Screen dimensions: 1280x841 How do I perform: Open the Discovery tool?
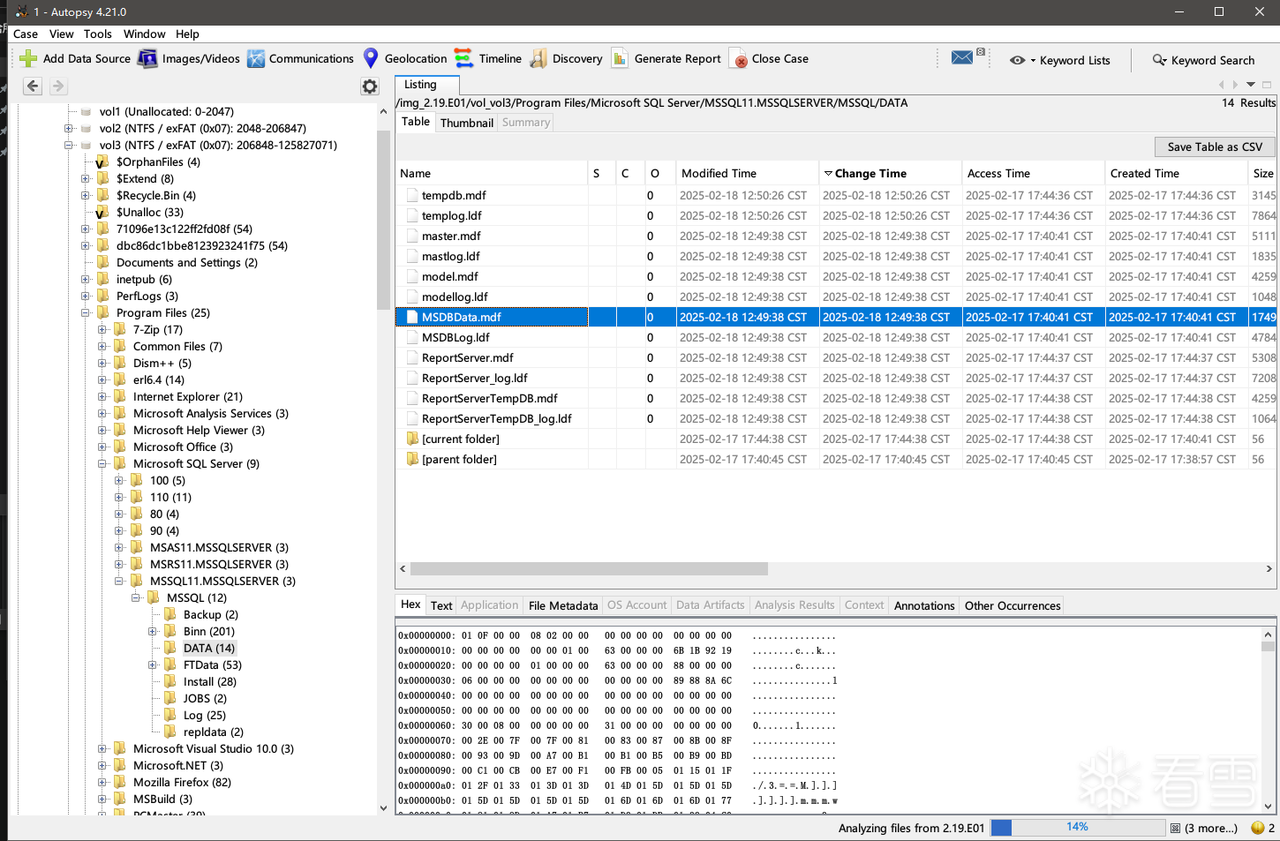click(x=539, y=59)
